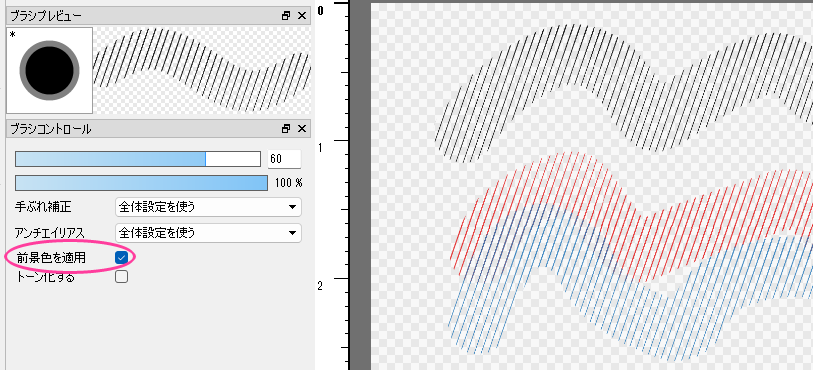Click the brush size field showing 60
Viewport: 813px width, 370px height.
pos(284,159)
